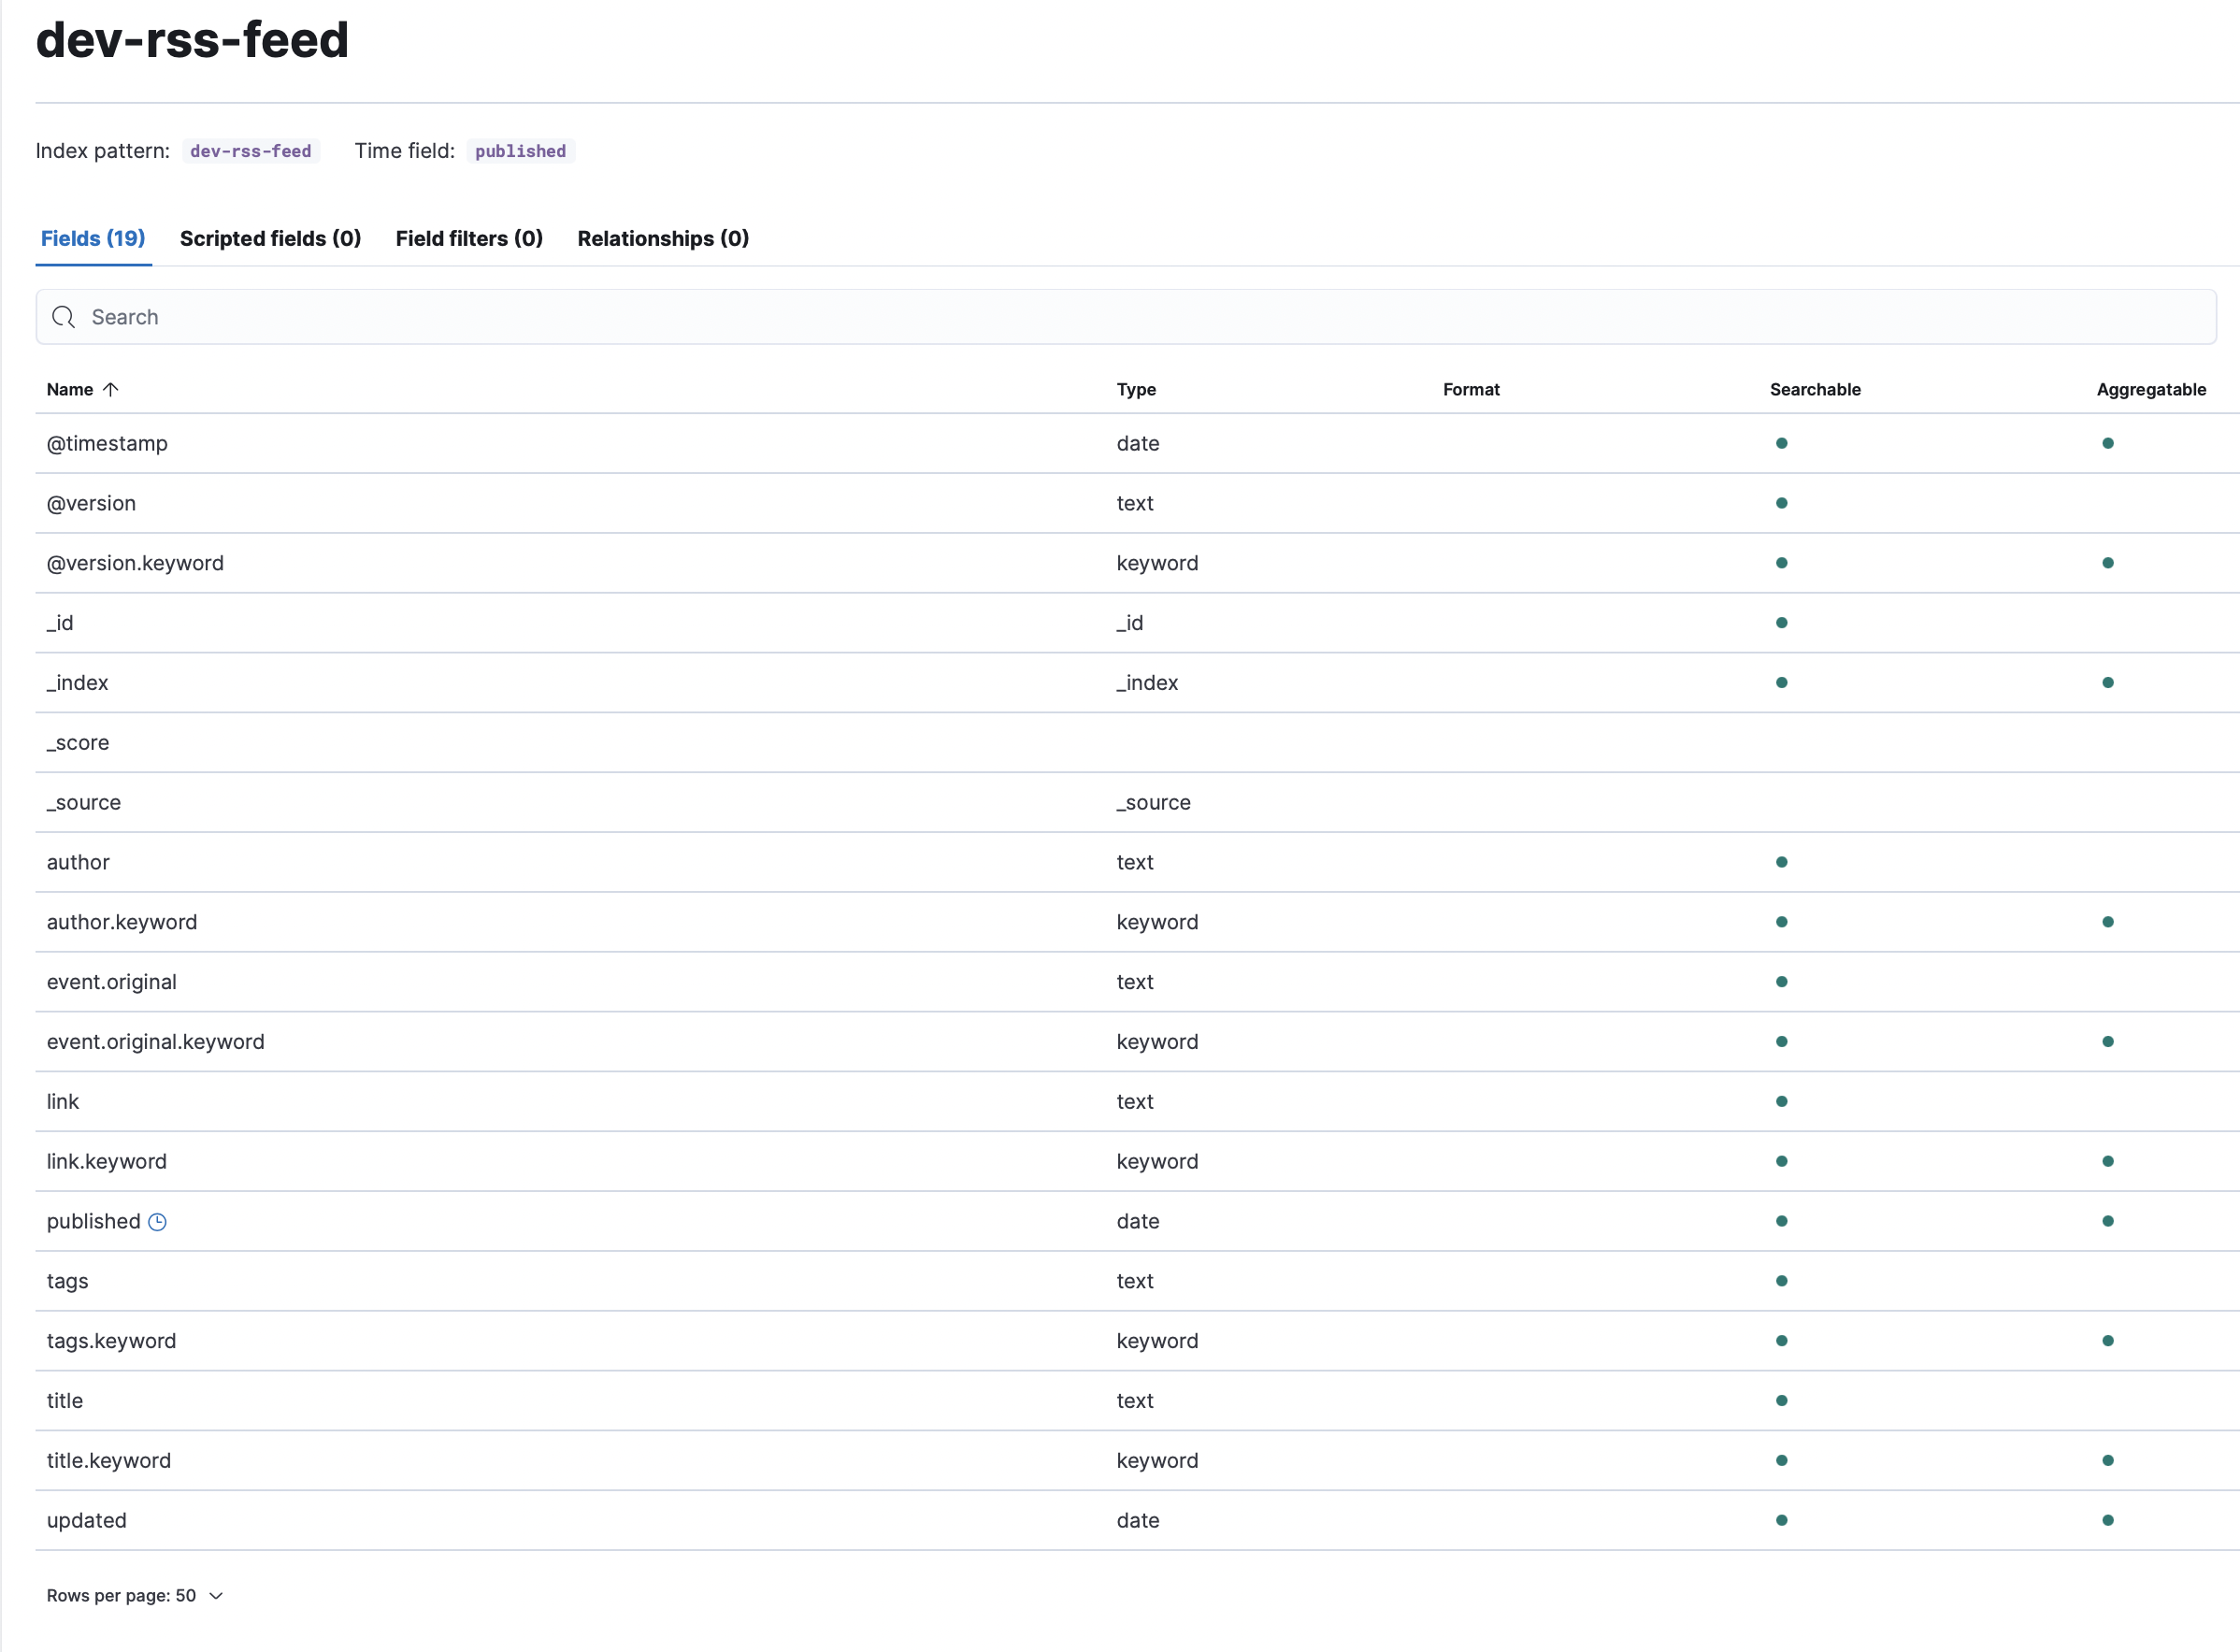
Task: Click the published time field badge
Action: click(x=520, y=151)
